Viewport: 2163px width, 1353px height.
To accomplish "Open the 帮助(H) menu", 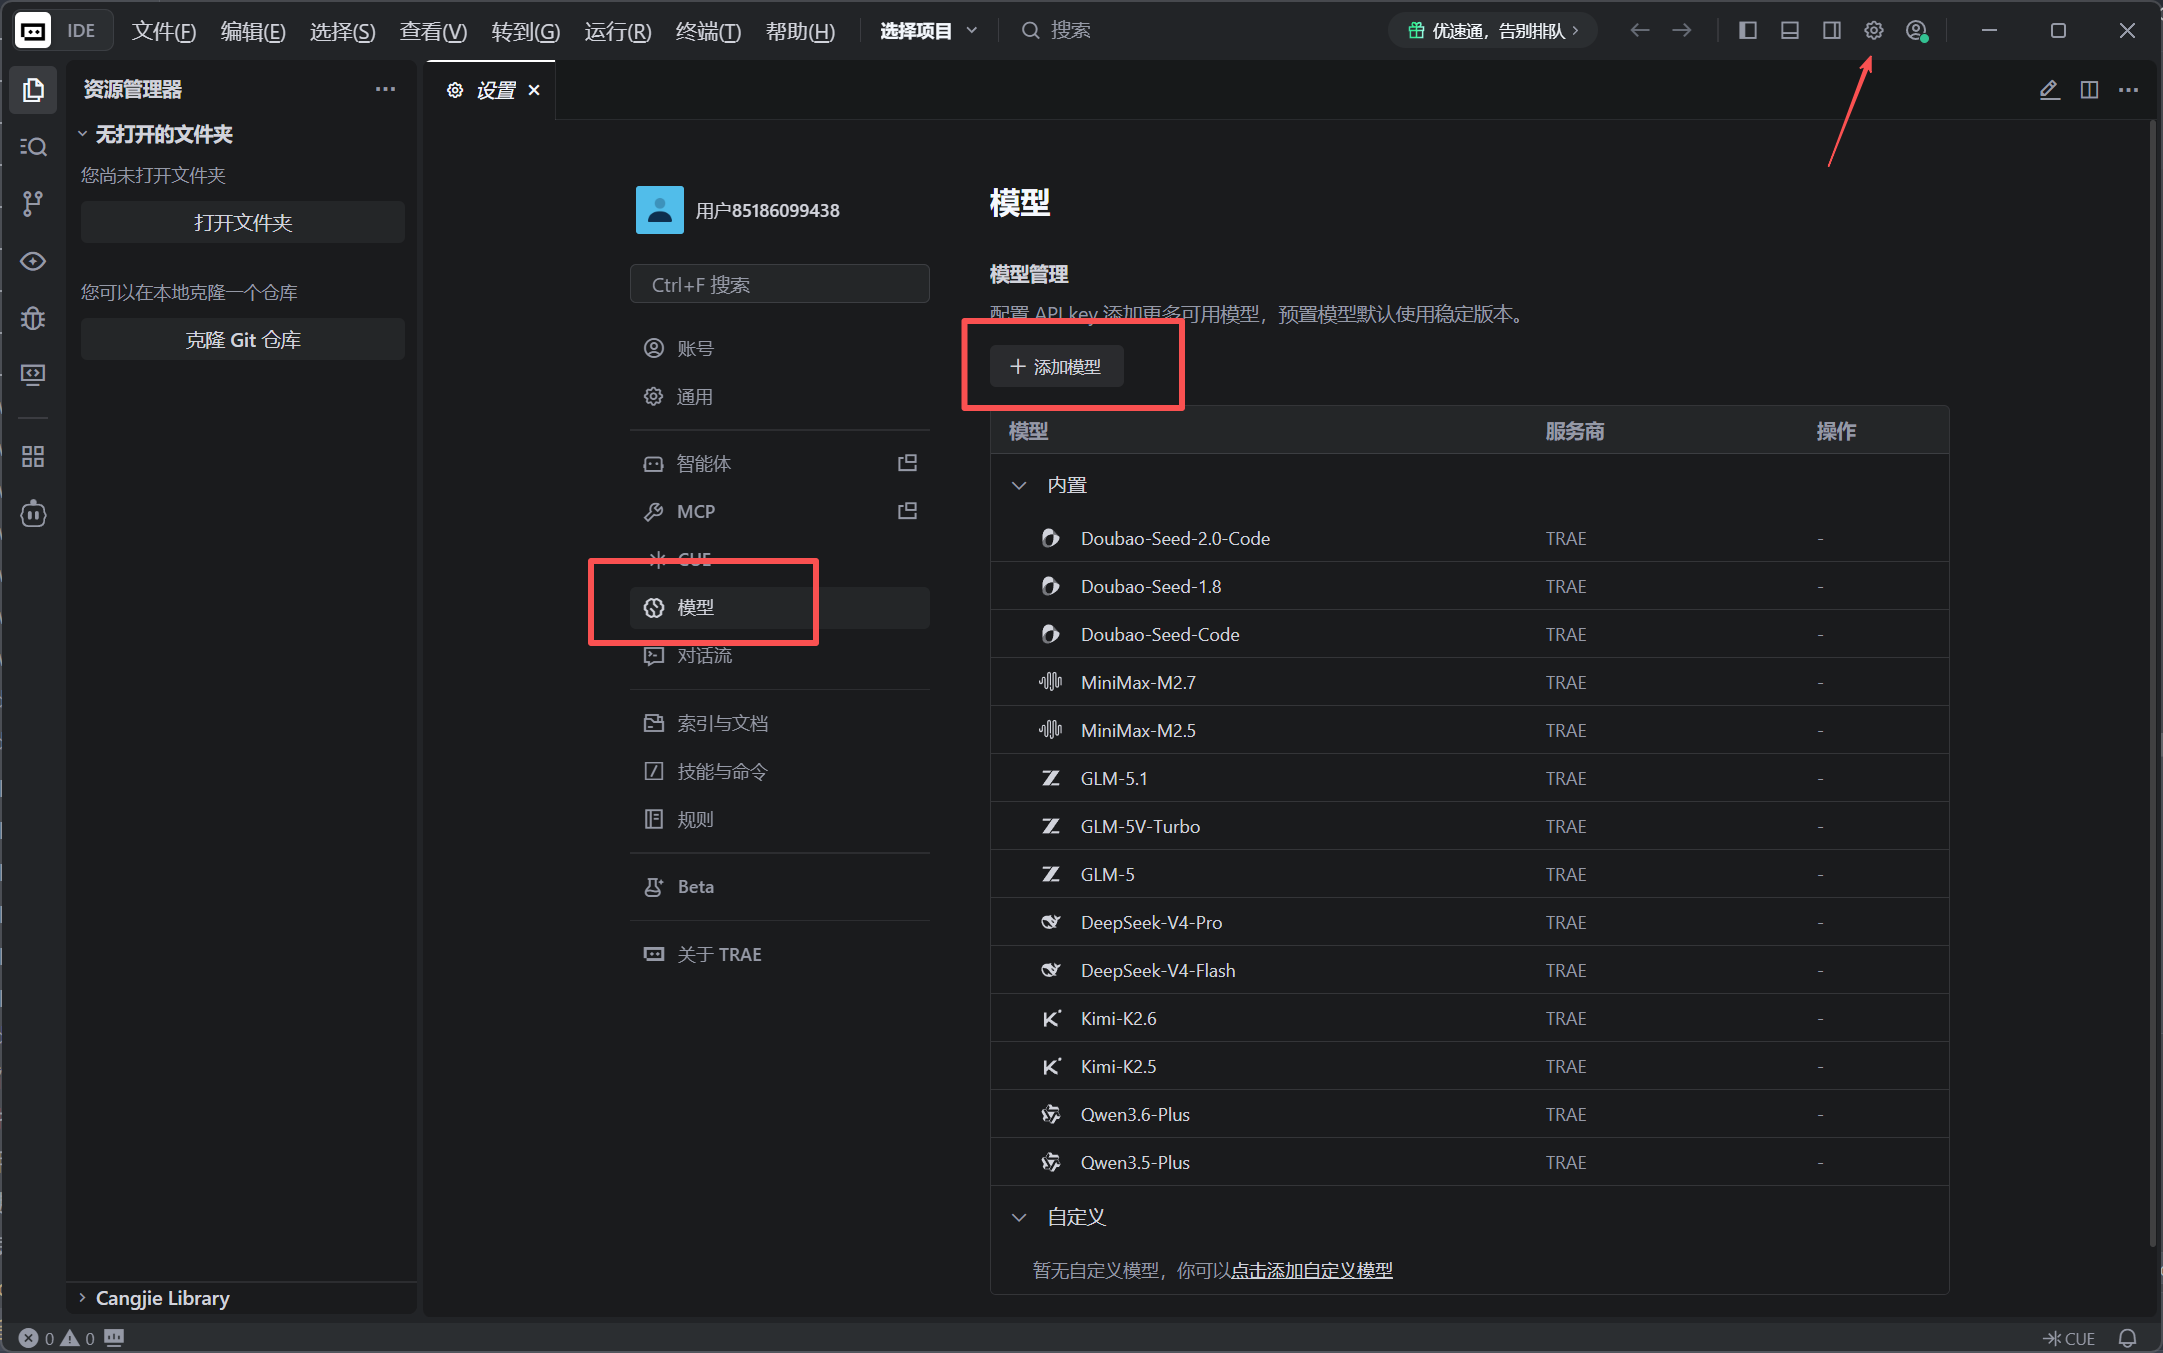I will pos(800,31).
